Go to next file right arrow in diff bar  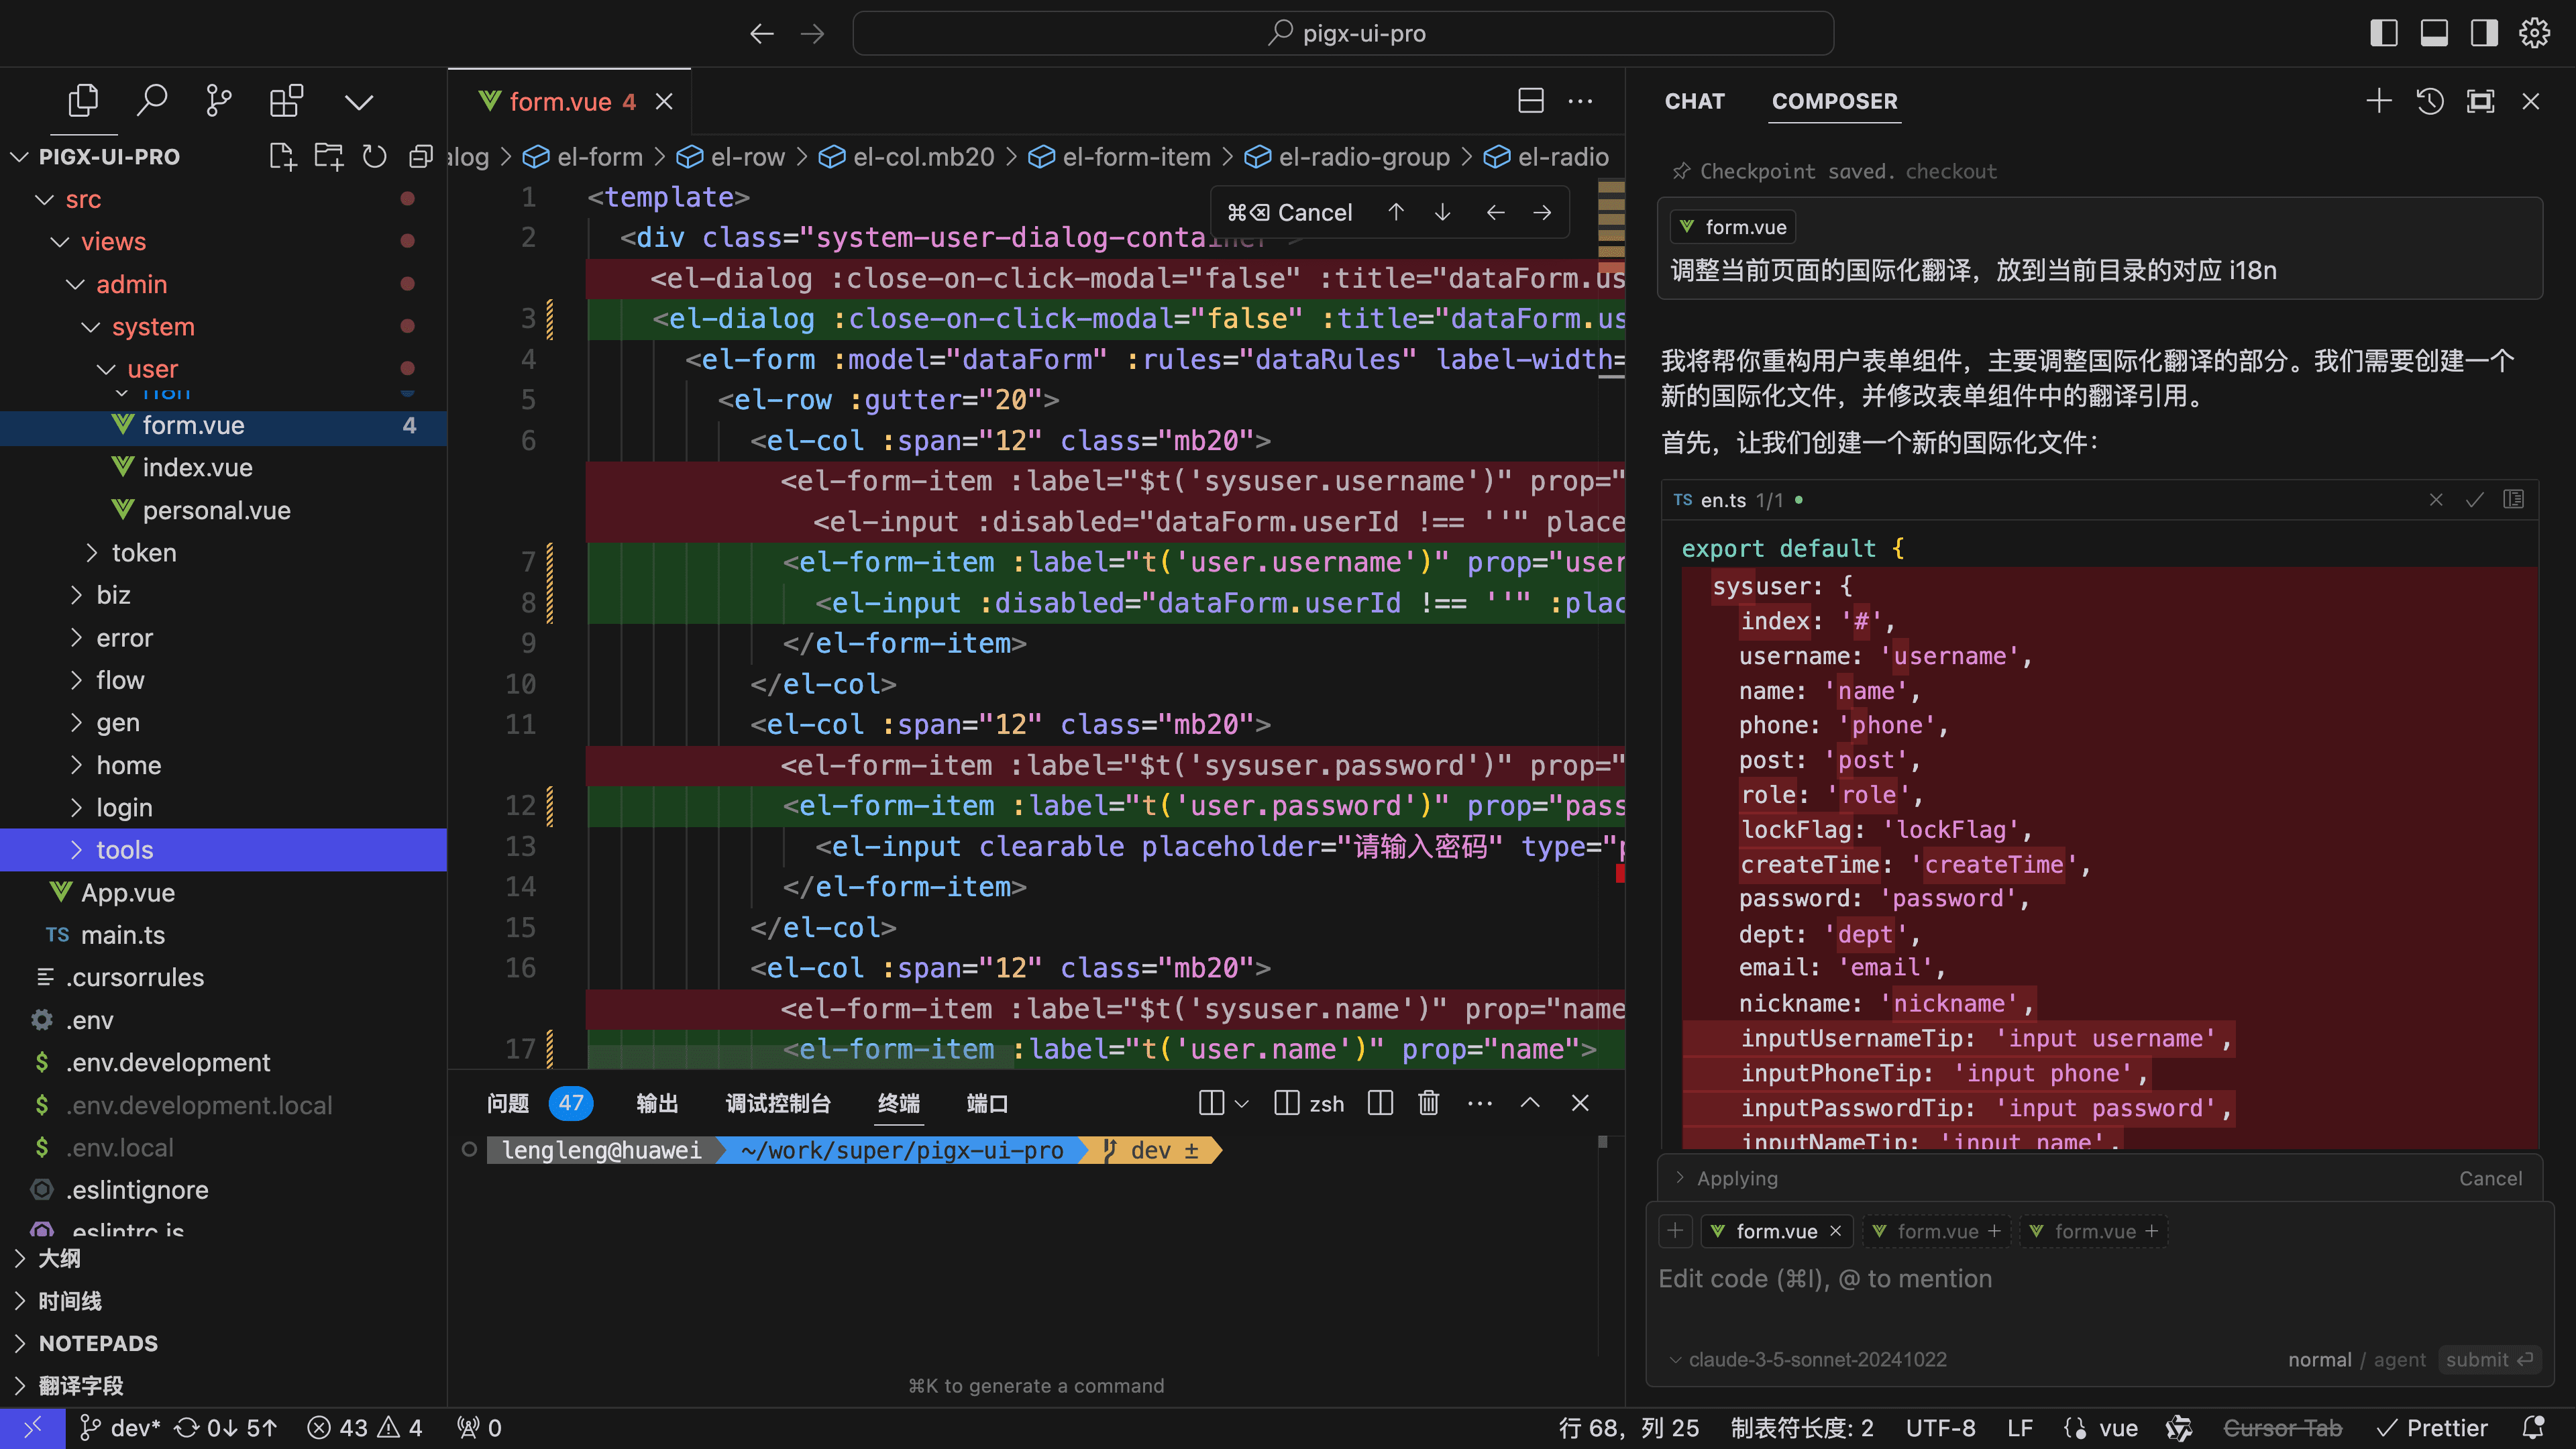1542,212
